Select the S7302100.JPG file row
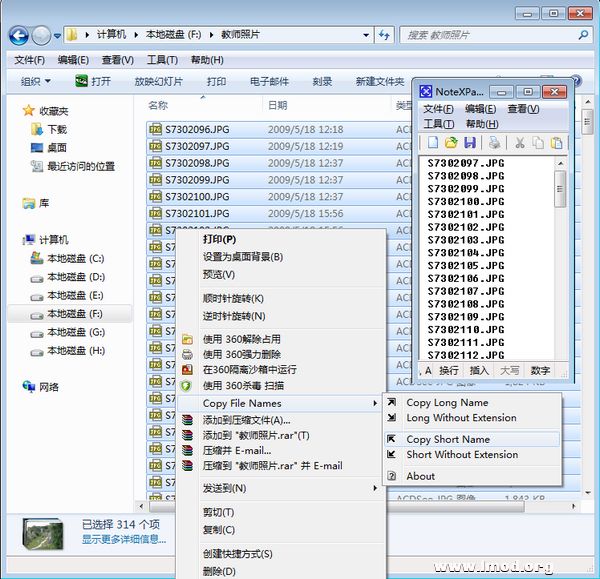Image resolution: width=600 pixels, height=579 pixels. tap(279, 196)
